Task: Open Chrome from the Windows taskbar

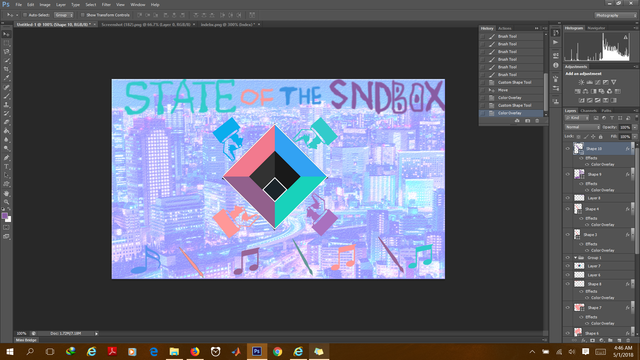Action: [x=278, y=351]
